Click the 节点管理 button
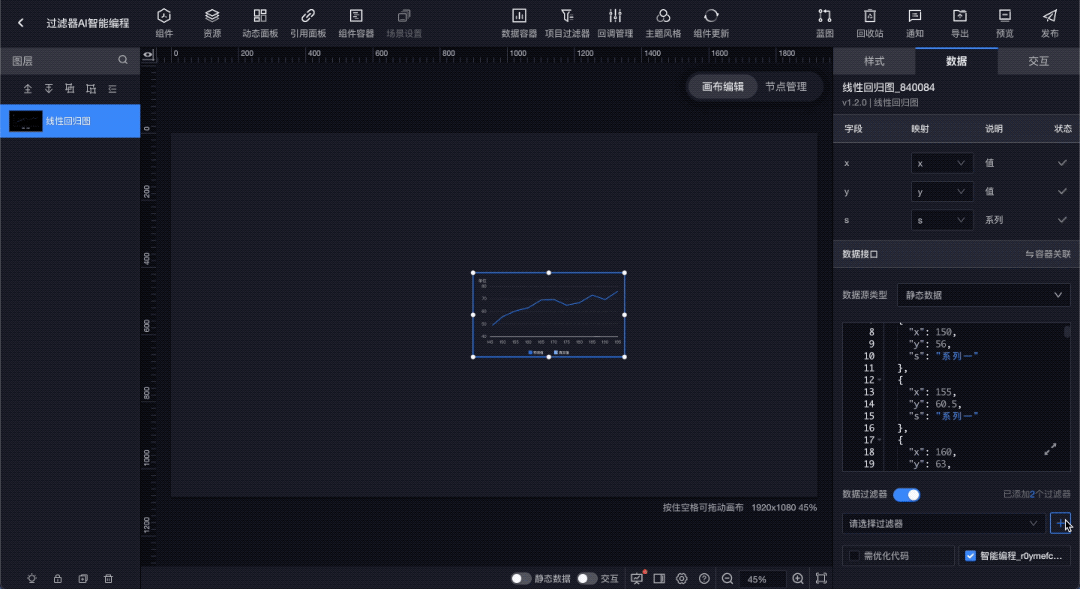 [x=785, y=87]
